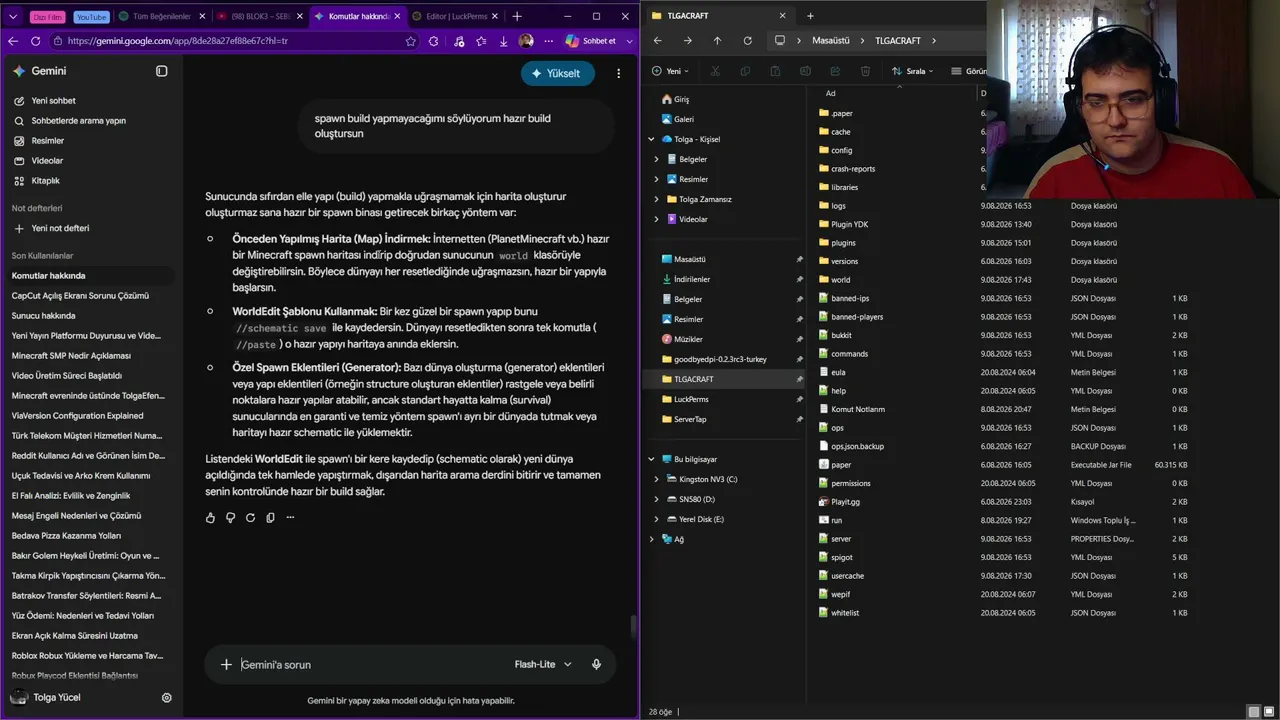Expand the Tolga - Kişisel tree node
The height and width of the screenshot is (720, 1280).
coord(652,139)
